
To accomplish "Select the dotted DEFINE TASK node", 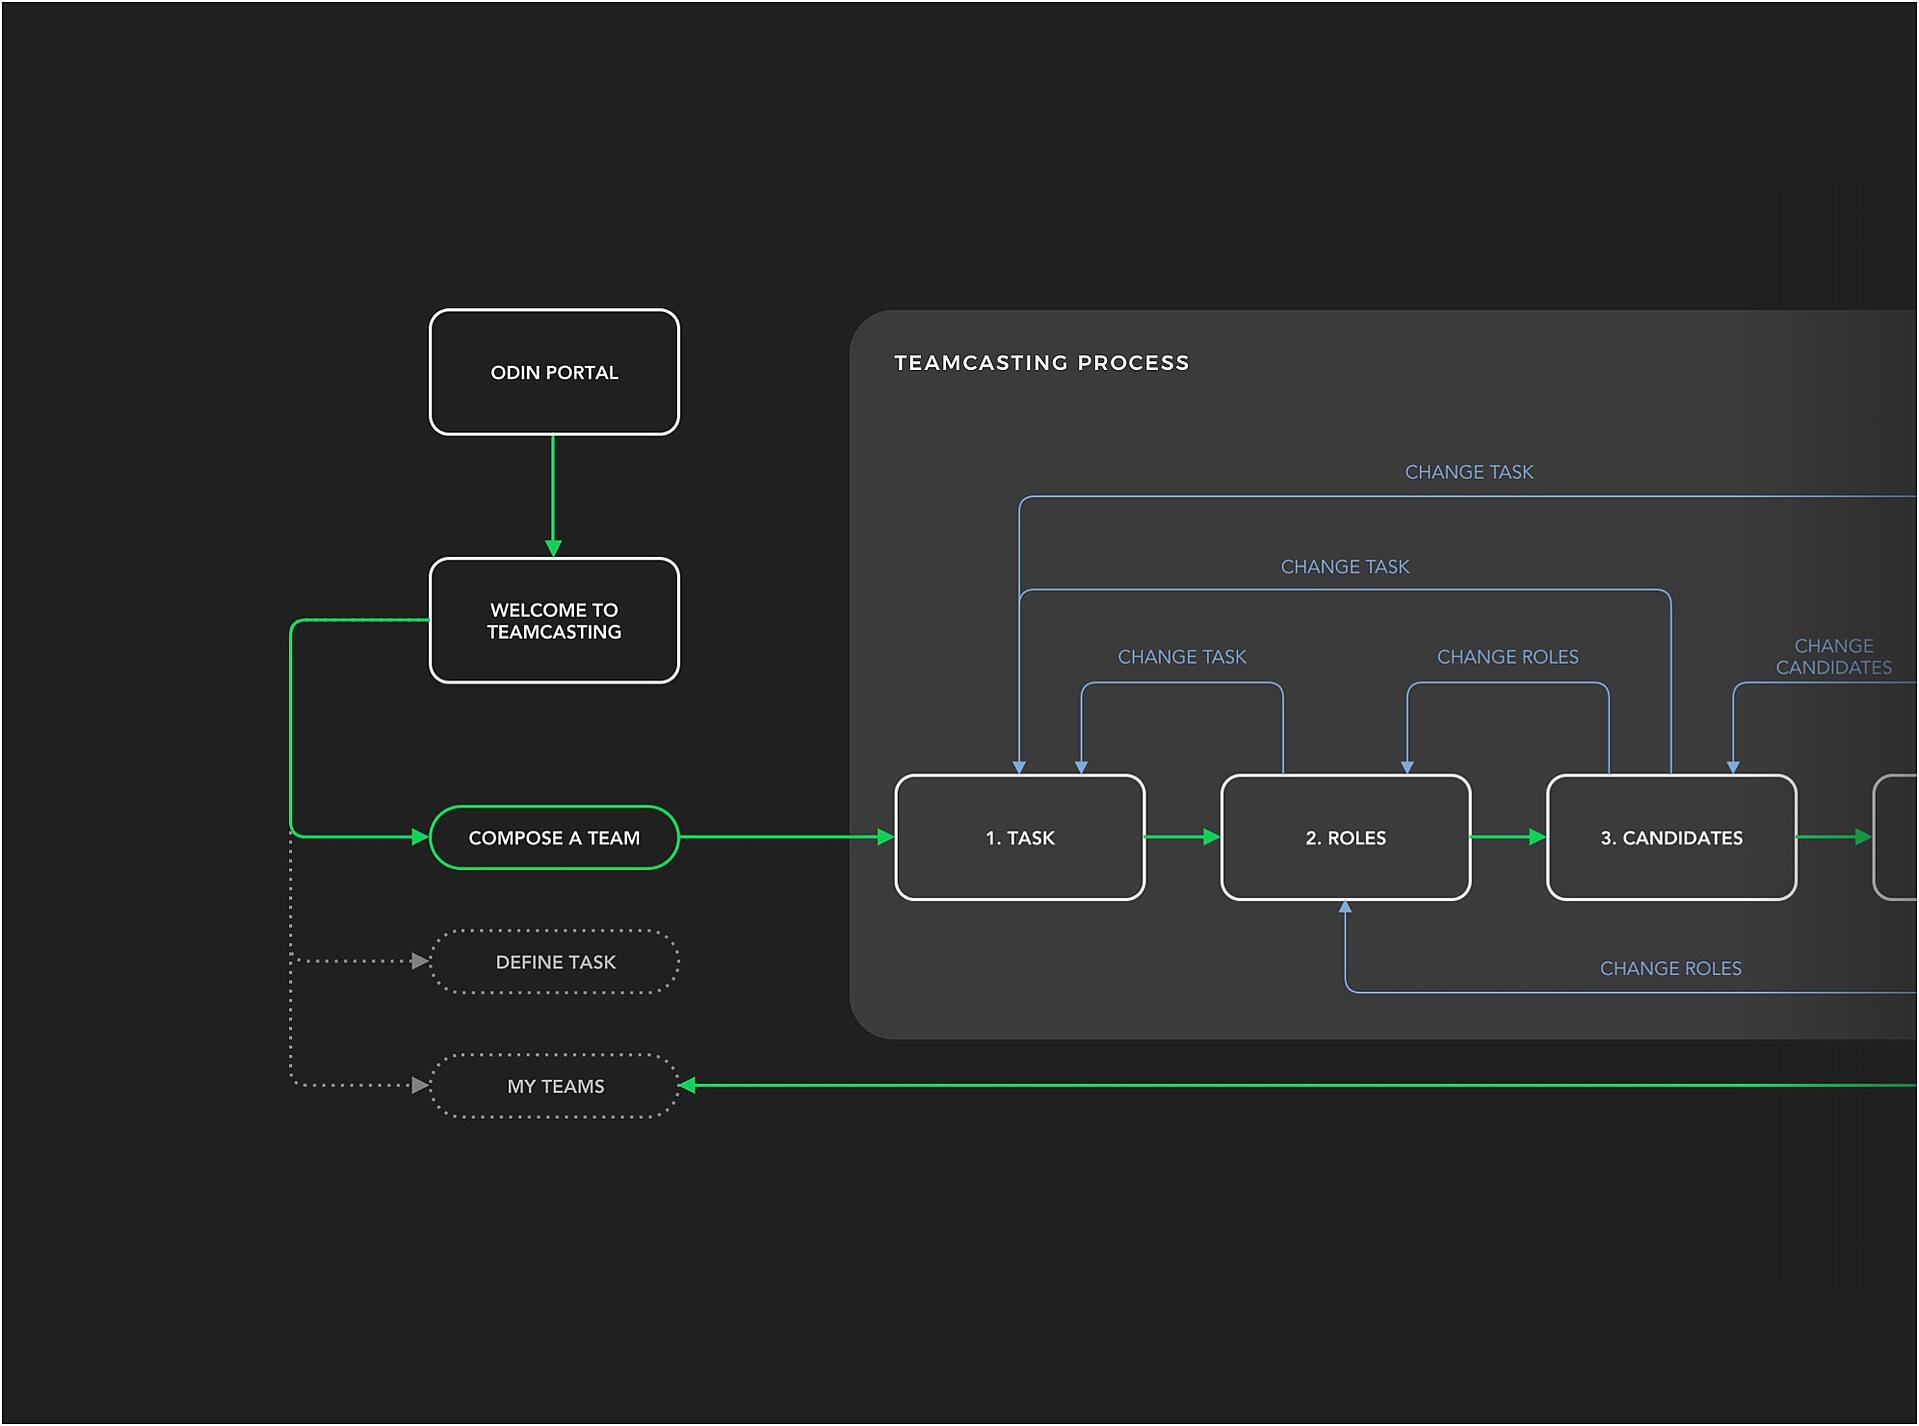I will (x=555, y=961).
